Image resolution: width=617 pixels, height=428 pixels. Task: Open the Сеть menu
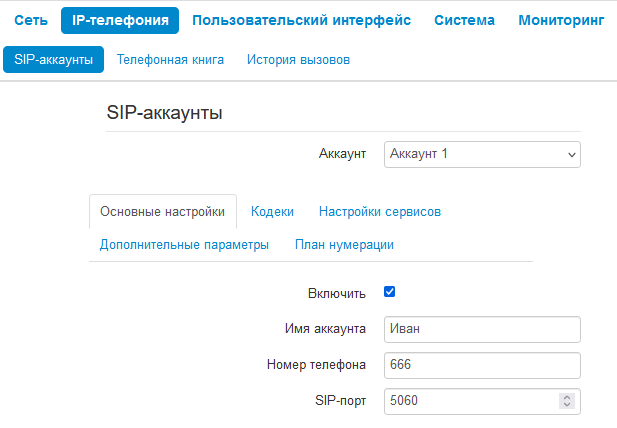(x=30, y=21)
